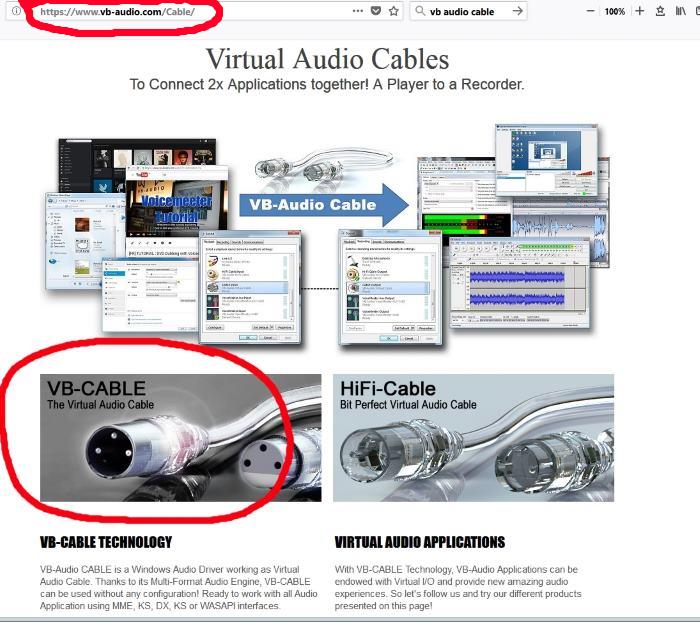This screenshot has height=622, width=700.
Task: Click the 'vb audio cable' search box
Action: point(469,12)
